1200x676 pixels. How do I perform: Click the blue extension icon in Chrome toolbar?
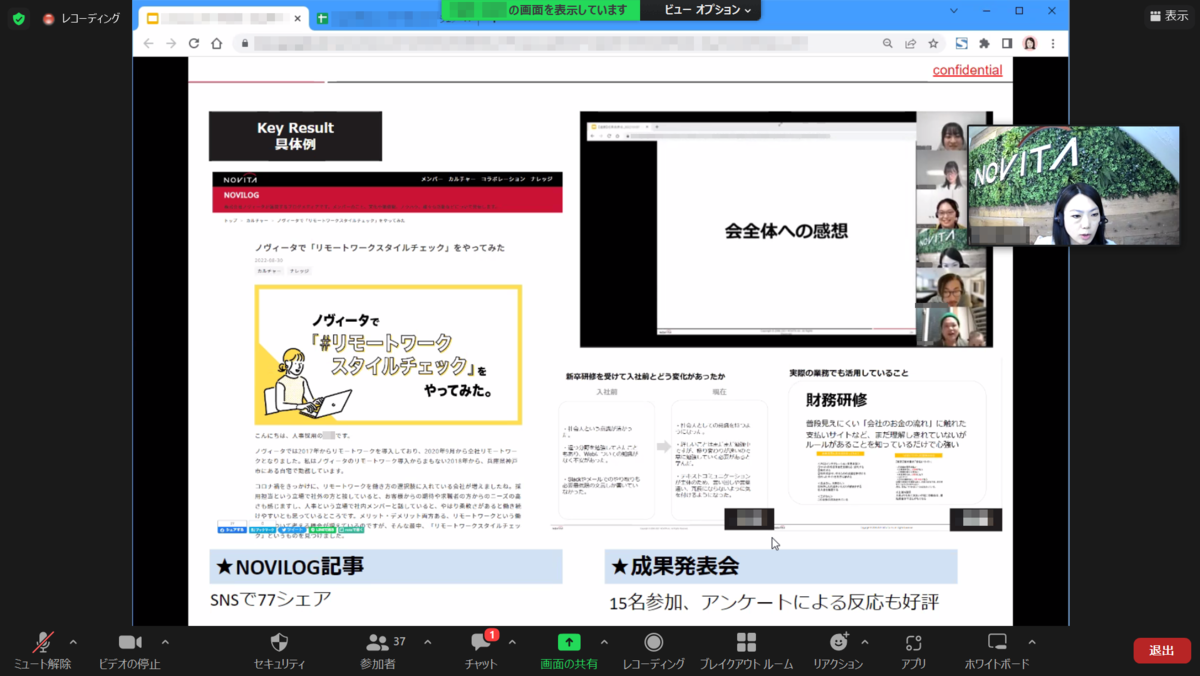click(961, 43)
